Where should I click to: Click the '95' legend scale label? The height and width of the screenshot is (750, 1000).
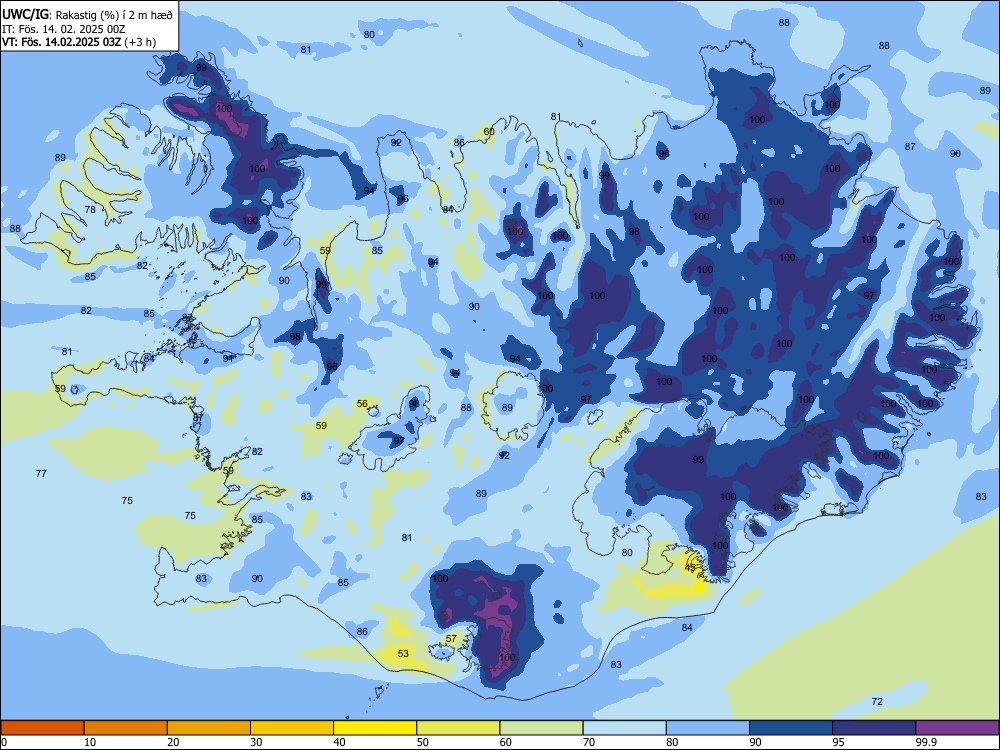point(838,742)
